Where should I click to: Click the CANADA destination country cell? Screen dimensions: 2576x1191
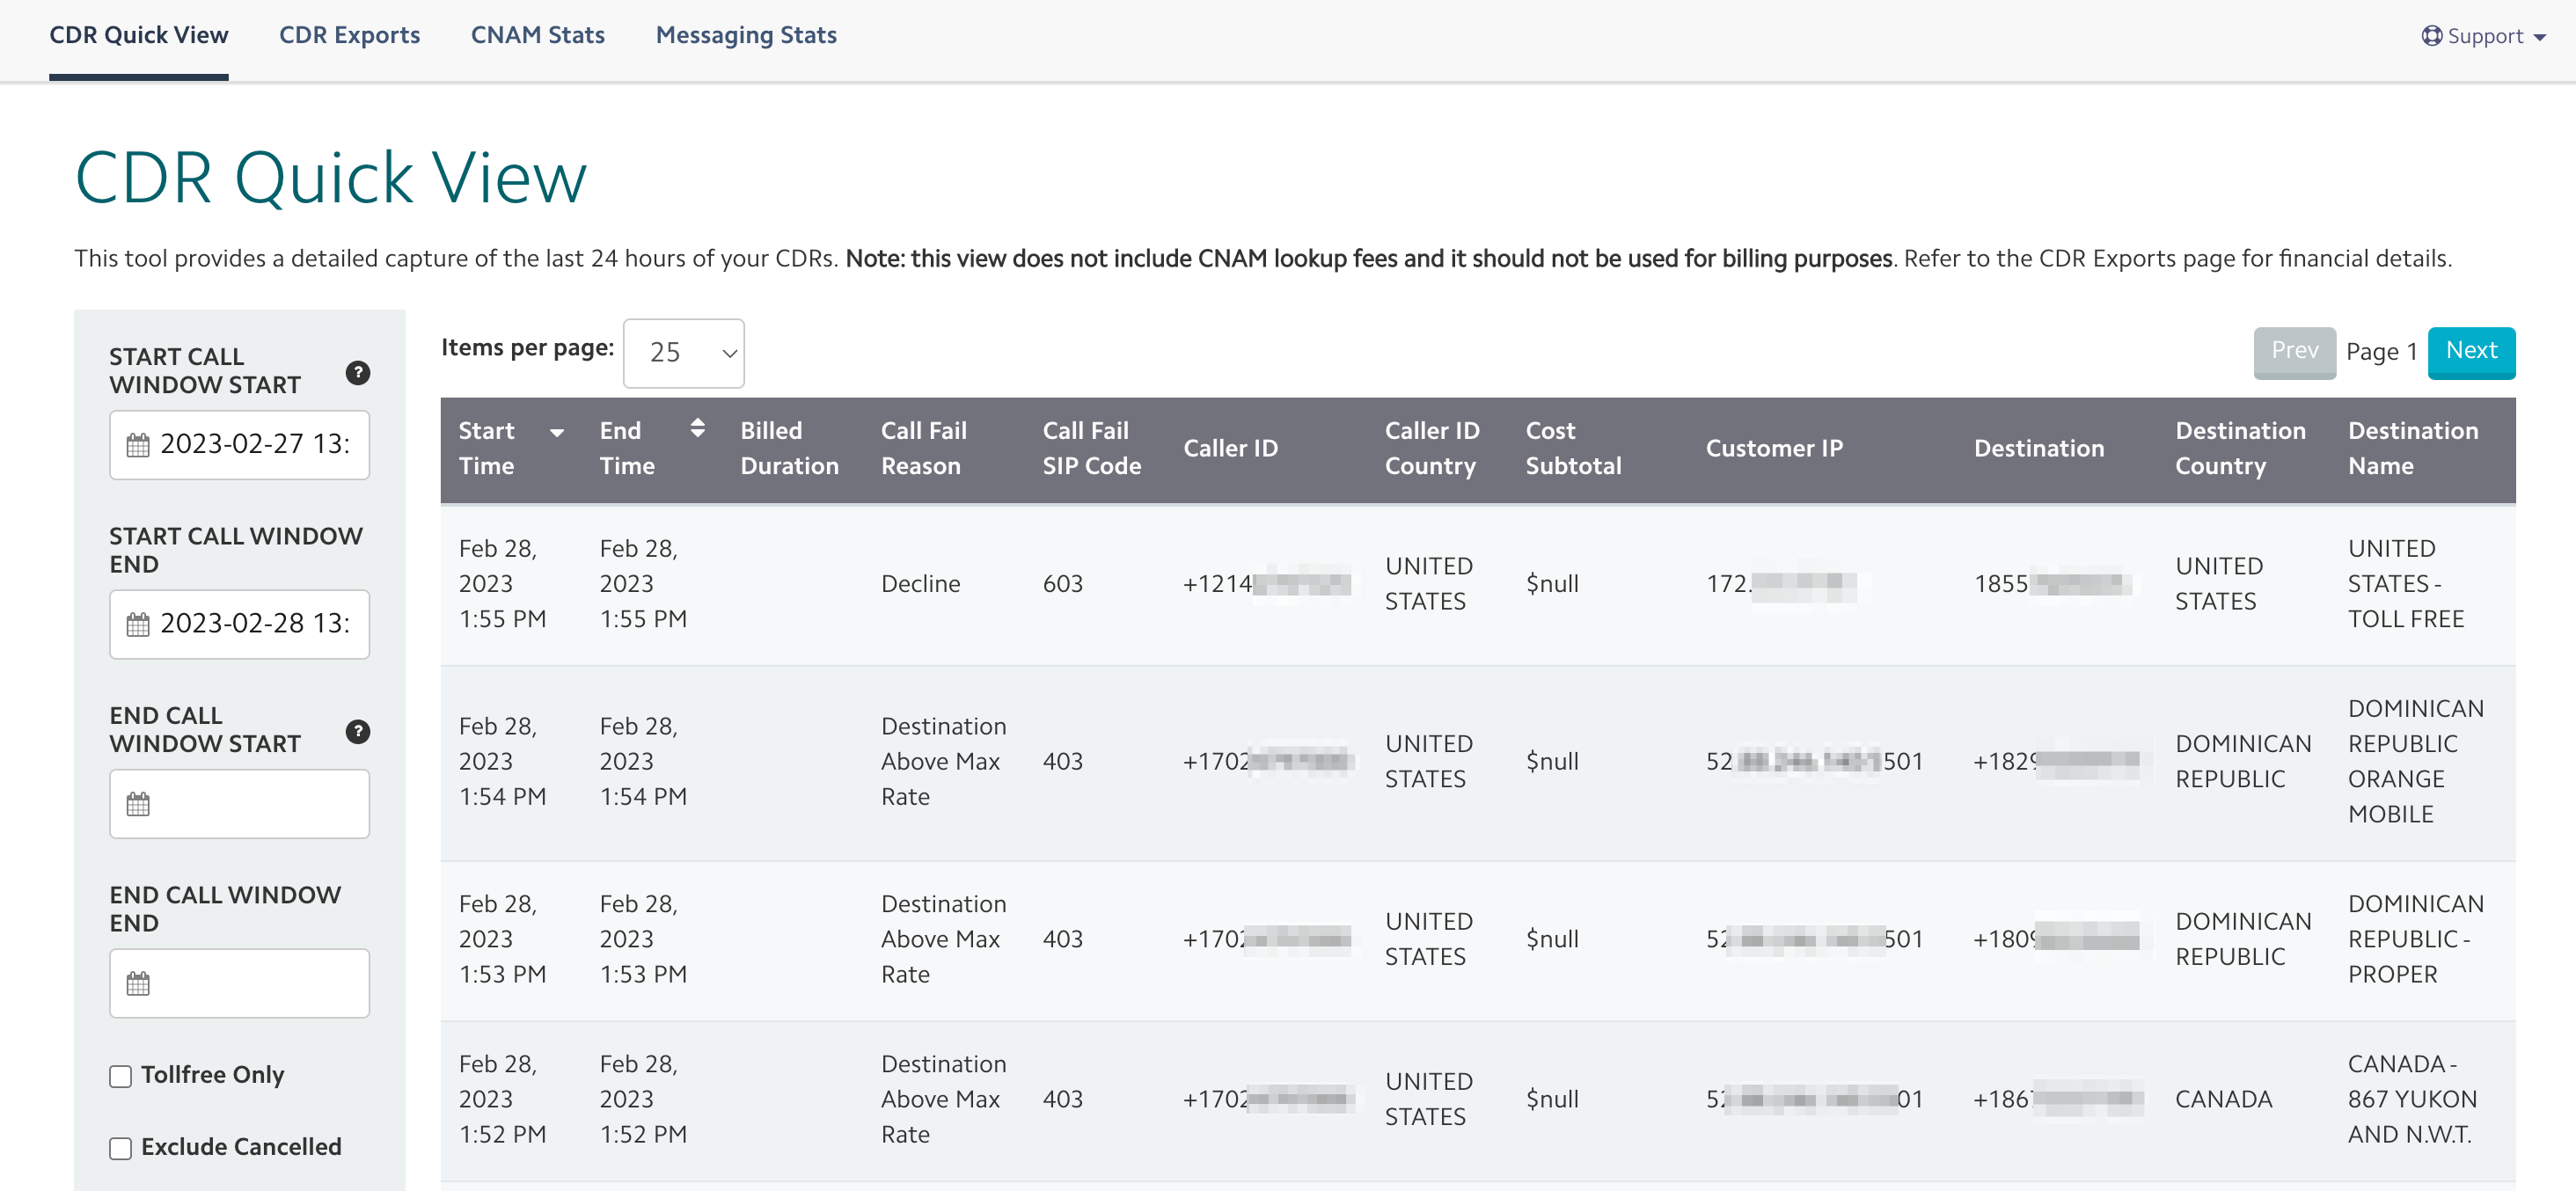(x=2223, y=1099)
